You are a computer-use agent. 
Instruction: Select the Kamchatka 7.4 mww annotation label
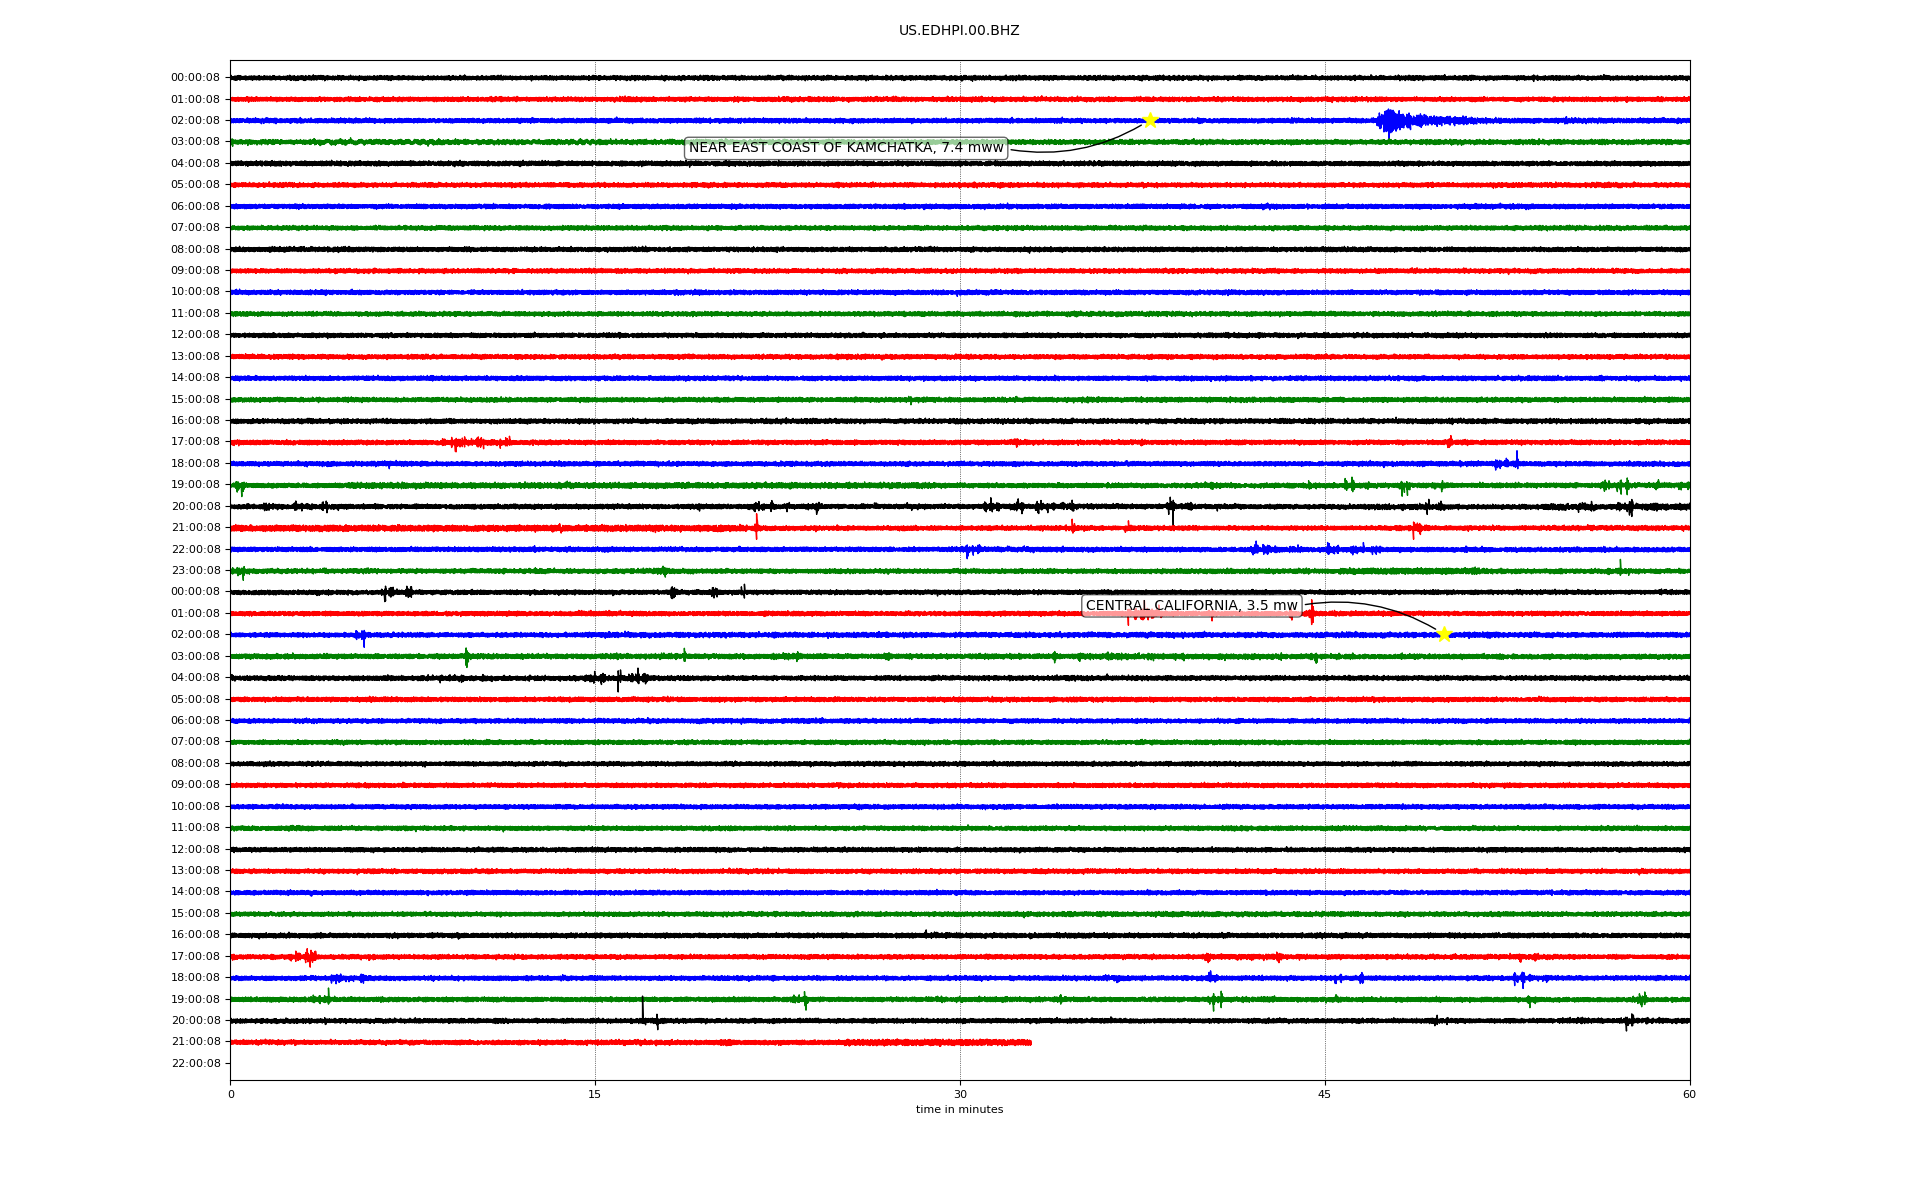(845, 148)
